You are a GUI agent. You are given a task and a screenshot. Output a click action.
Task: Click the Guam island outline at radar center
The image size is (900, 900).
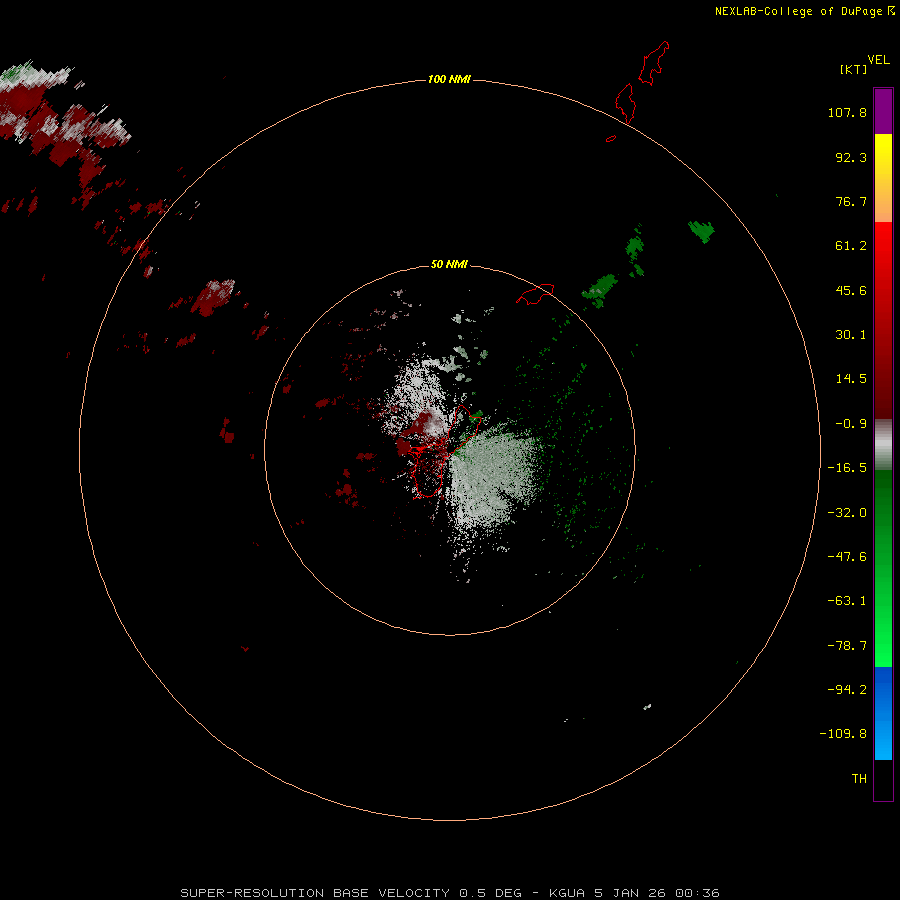[445, 453]
